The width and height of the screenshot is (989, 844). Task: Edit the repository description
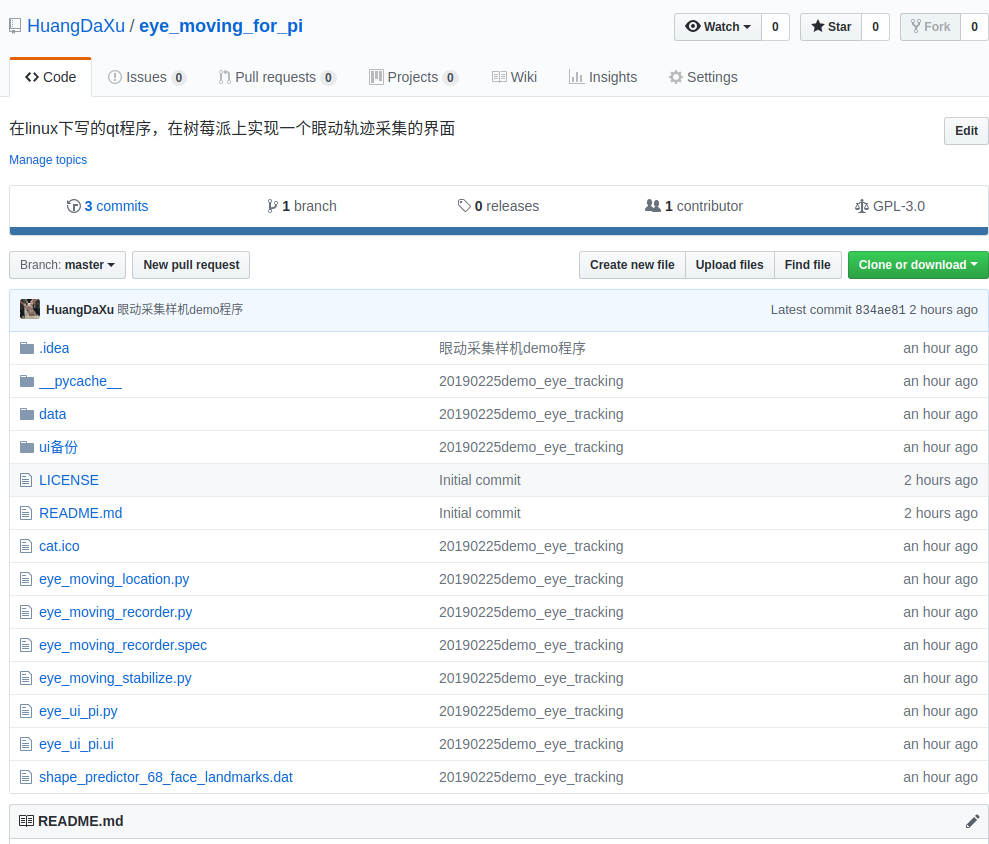pos(966,131)
